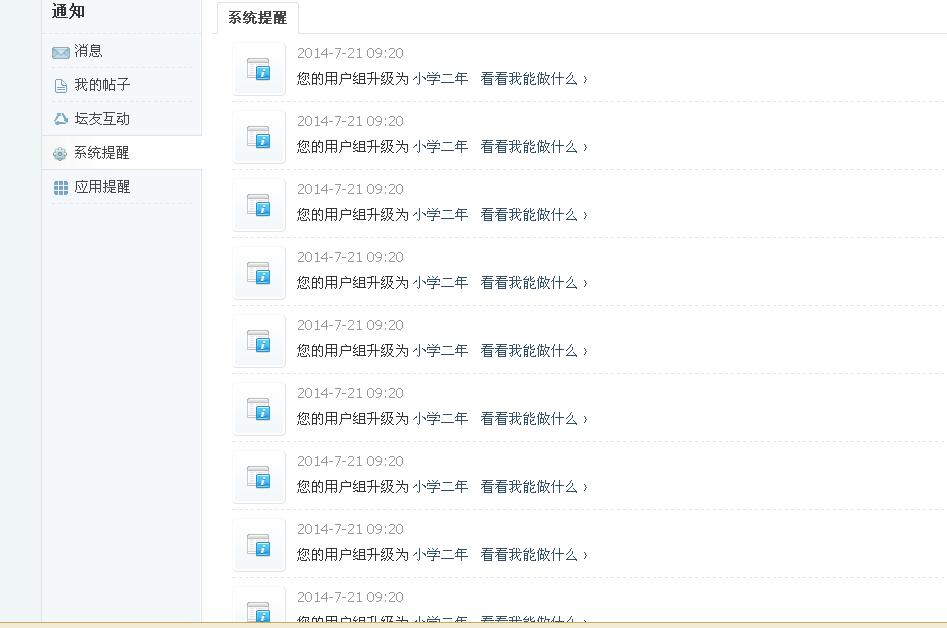The image size is (947, 628).
Task: Click the document icon beside 我的帖子
Action: pos(61,86)
